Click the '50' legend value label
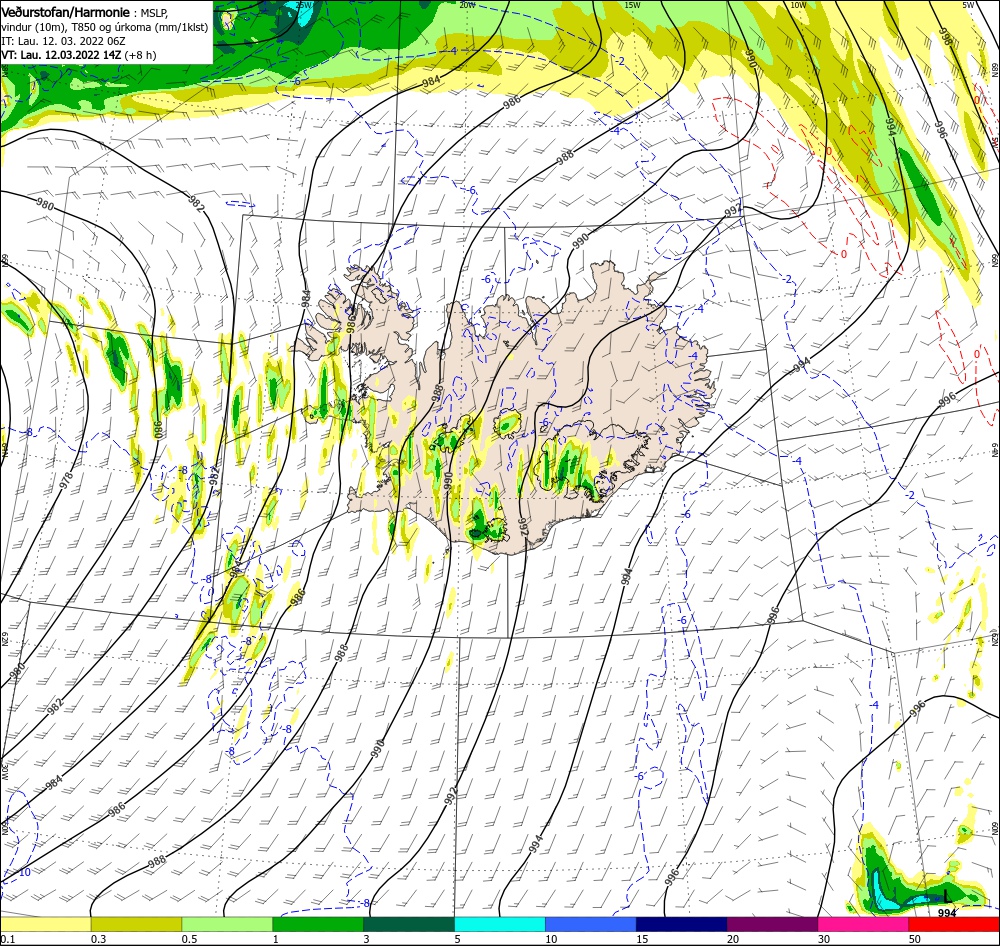This screenshot has width=1000, height=946. coord(915,939)
